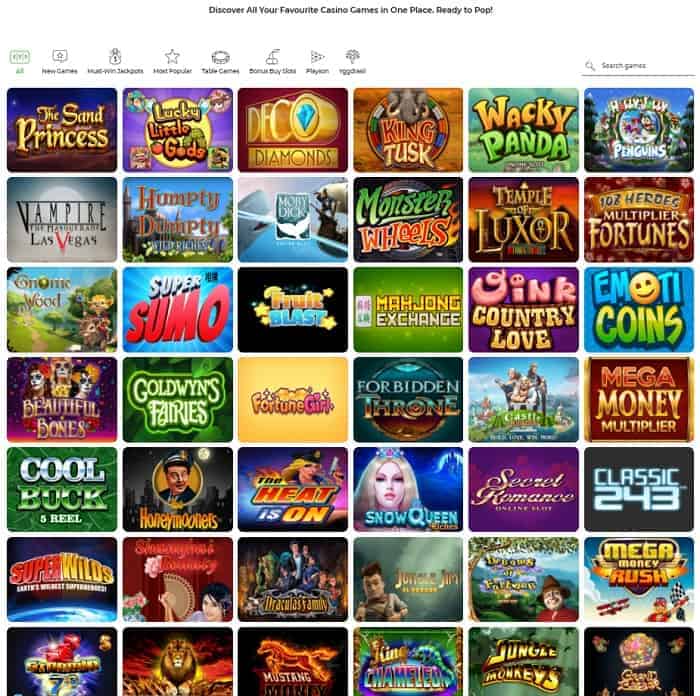Open the New Games category icon

tap(59, 56)
